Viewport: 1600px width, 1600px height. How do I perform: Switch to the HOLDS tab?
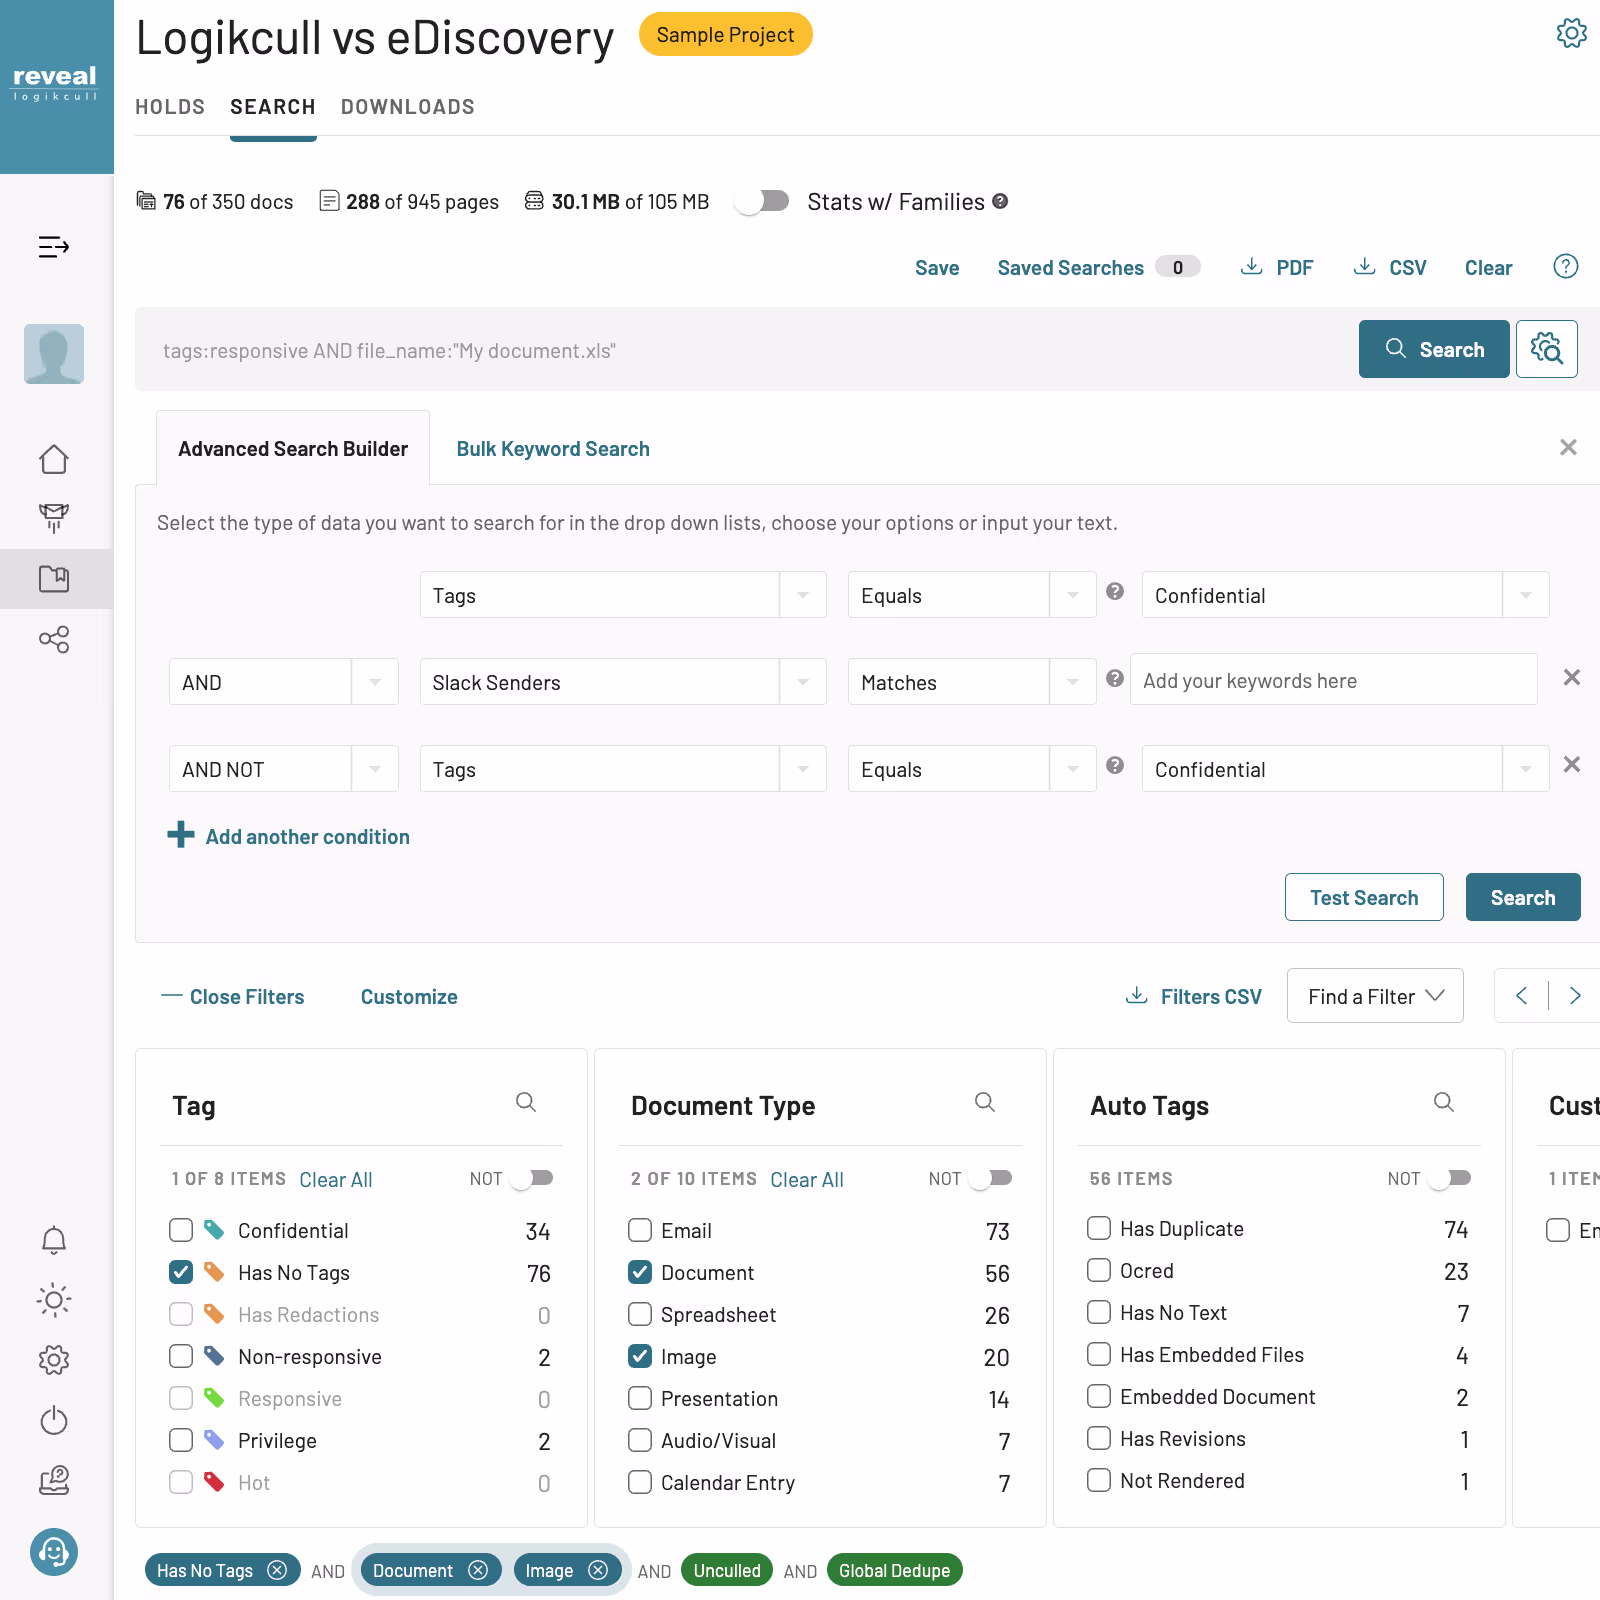click(170, 107)
